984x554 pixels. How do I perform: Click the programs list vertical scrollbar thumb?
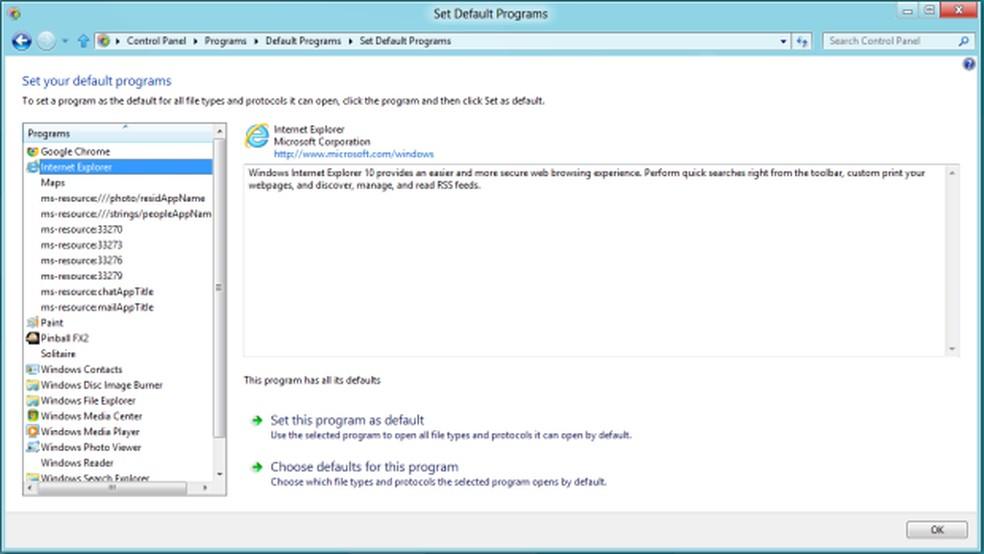click(x=219, y=287)
